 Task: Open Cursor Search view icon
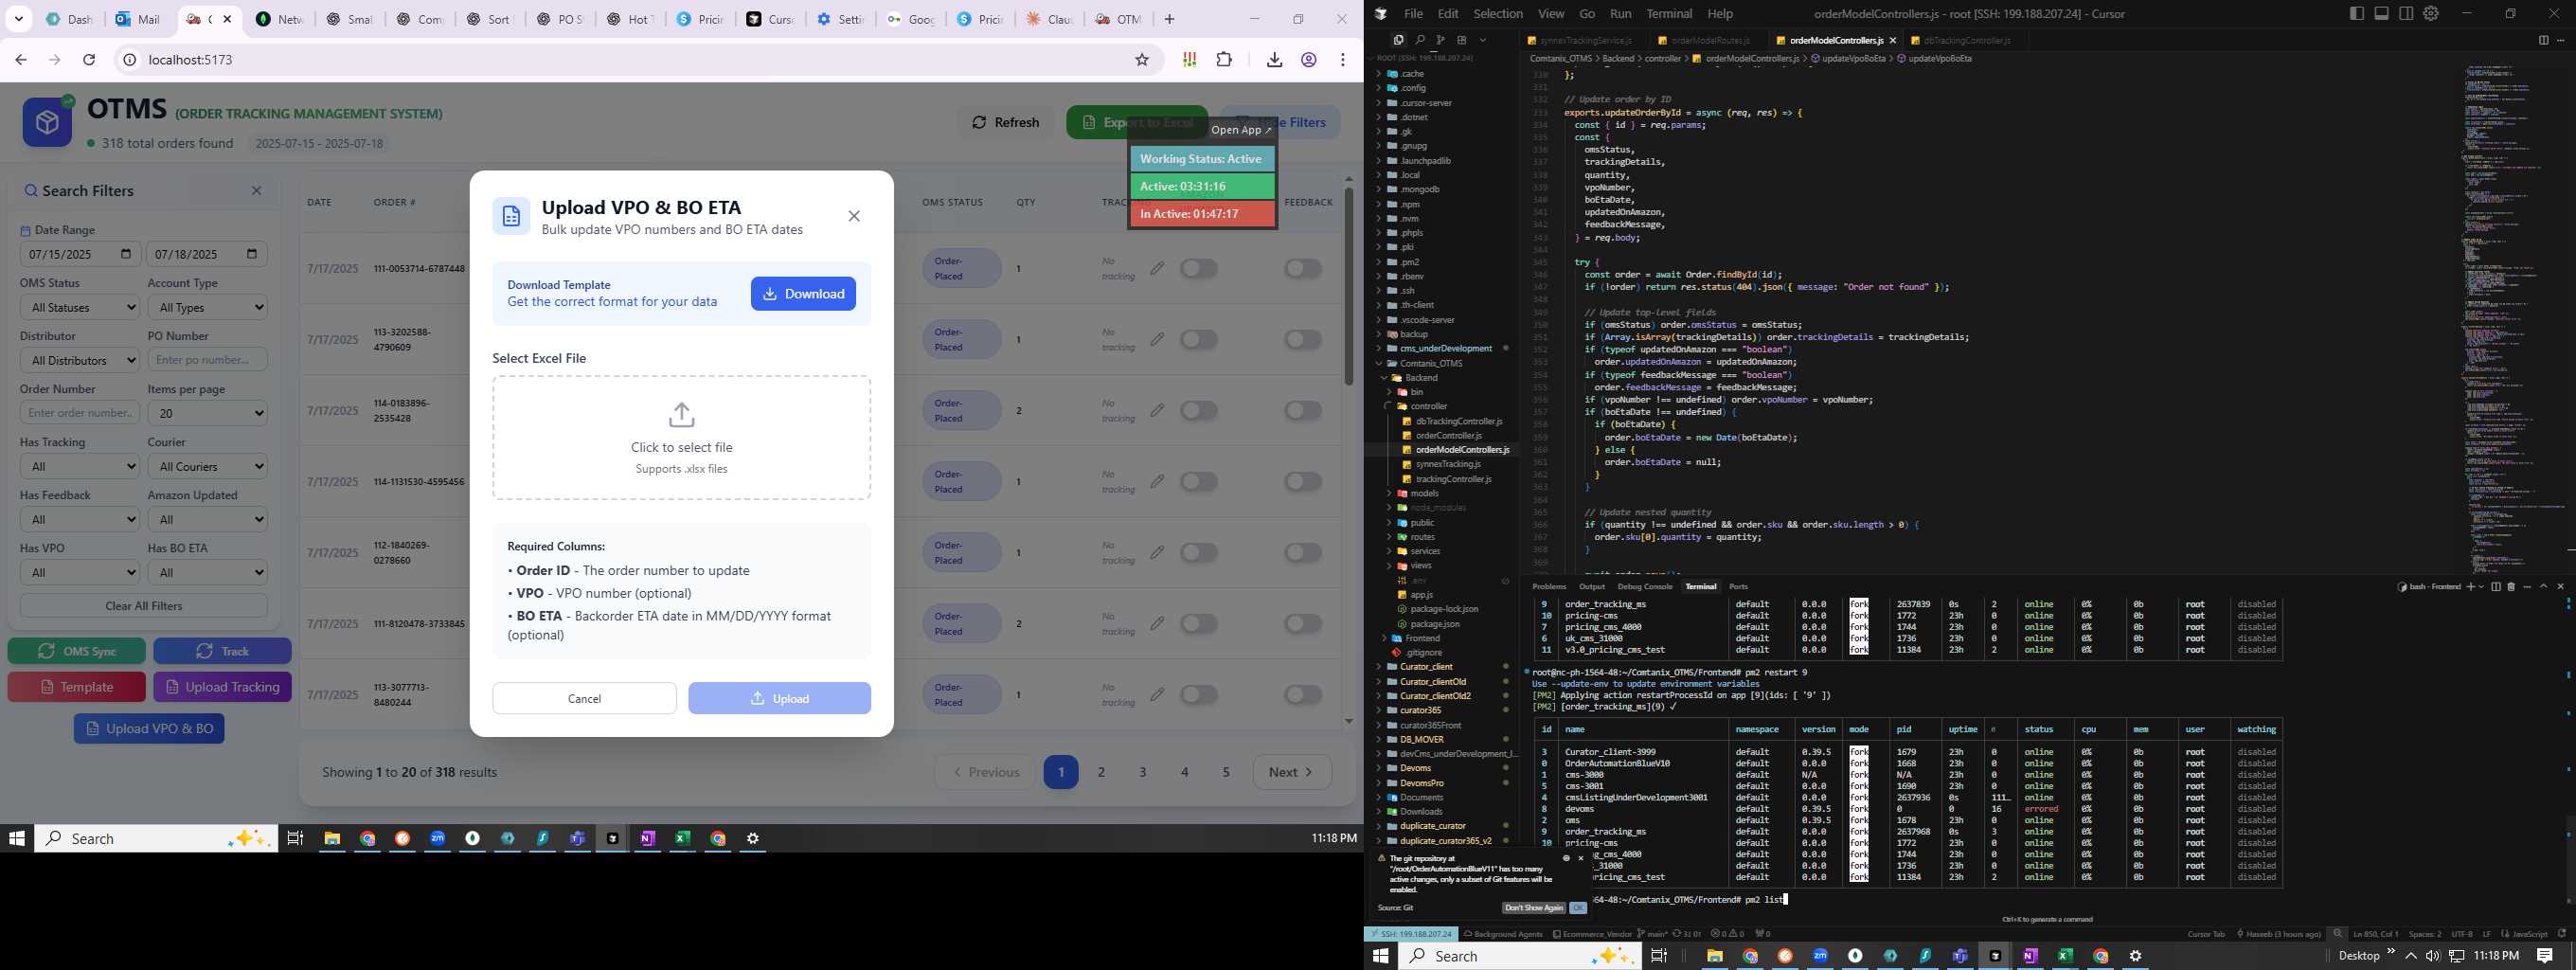[1419, 40]
